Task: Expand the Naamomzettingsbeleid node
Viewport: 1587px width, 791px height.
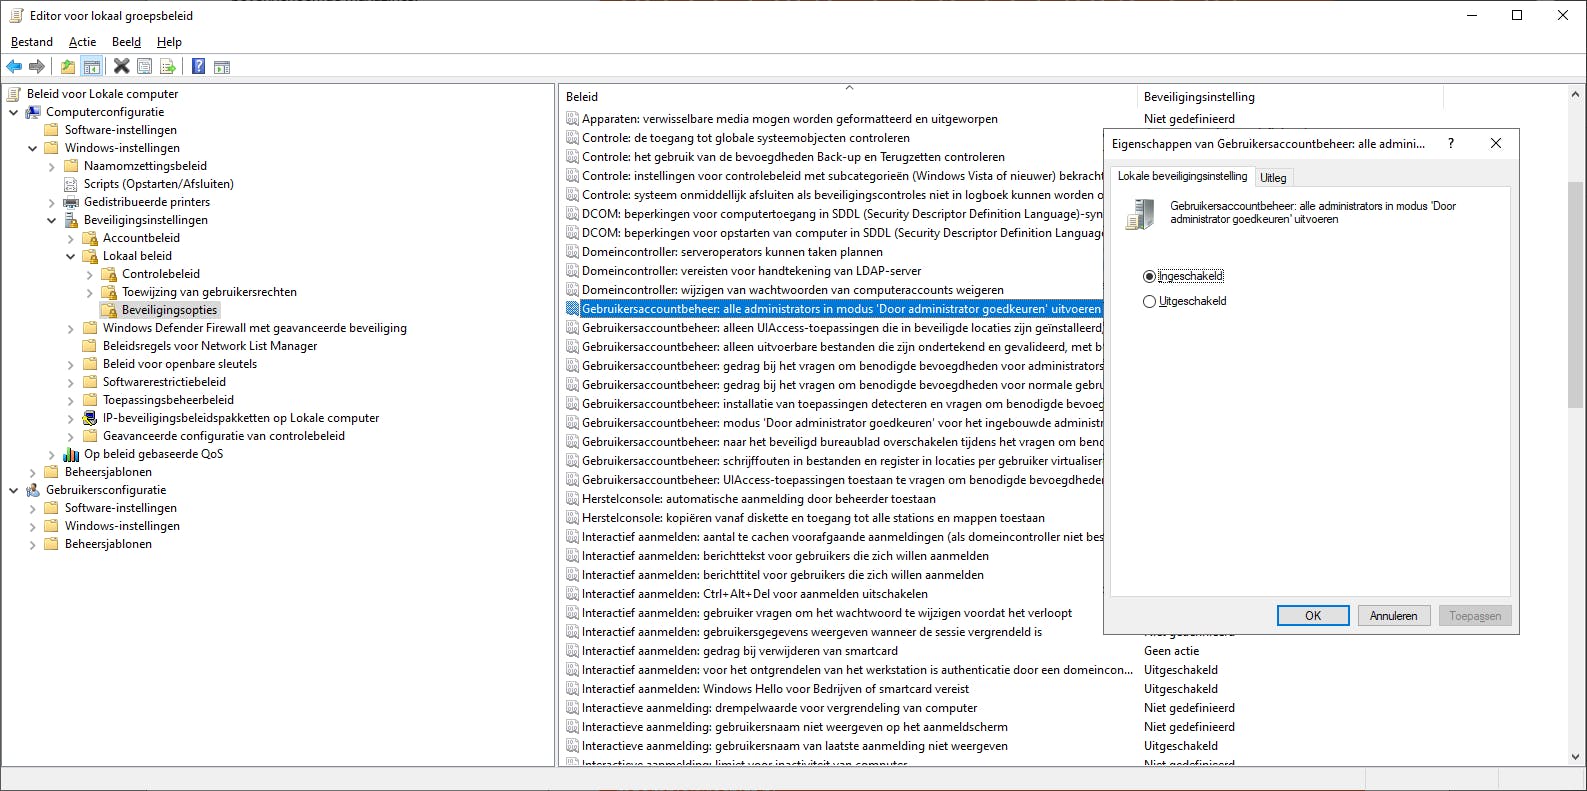Action: click(x=52, y=166)
